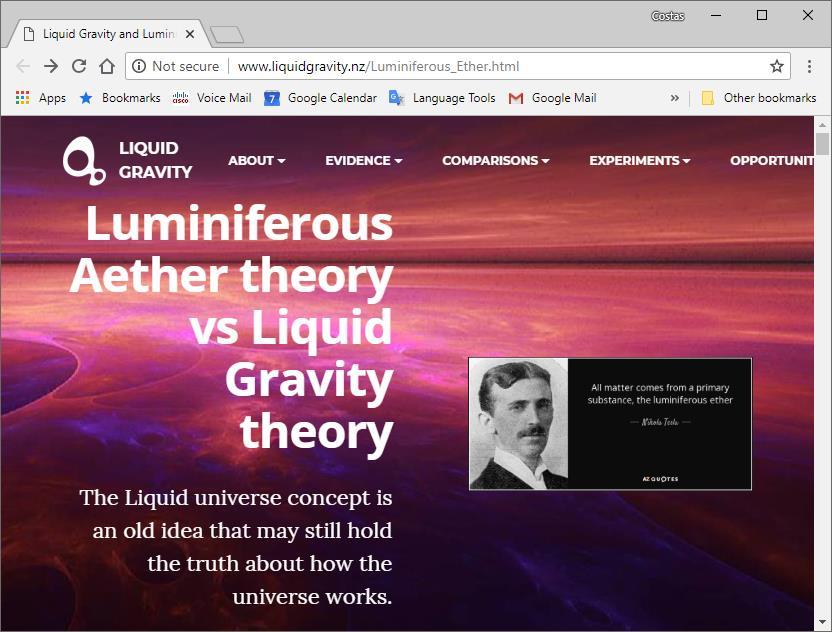Go to the browser home page
Viewport: 832px width, 632px height.
pyautogui.click(x=107, y=66)
